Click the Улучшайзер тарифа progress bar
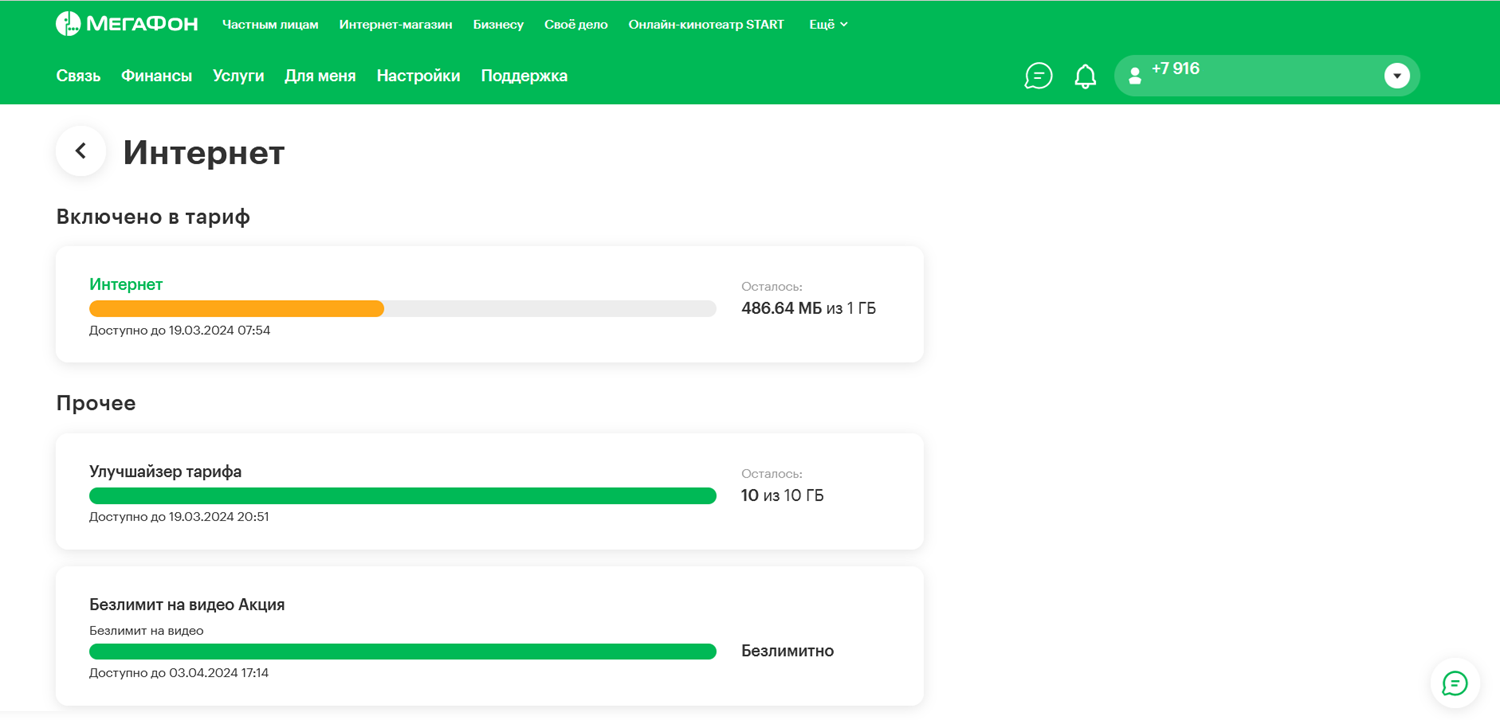Viewport: 1500px width, 720px height. 403,496
